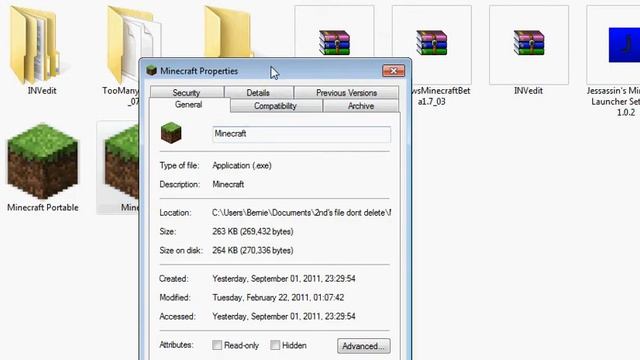Enable the Read-only attribute checkbox
This screenshot has height=360, width=640.
(217, 345)
